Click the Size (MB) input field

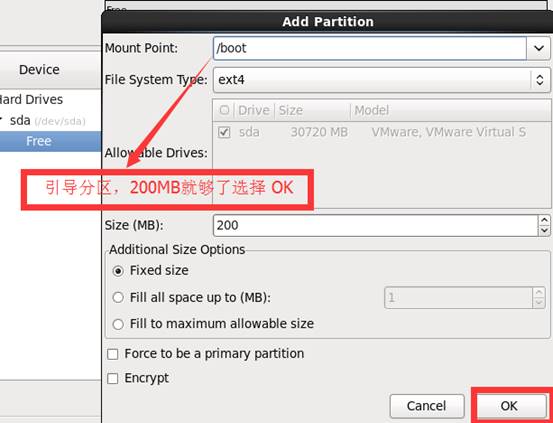tap(376, 225)
